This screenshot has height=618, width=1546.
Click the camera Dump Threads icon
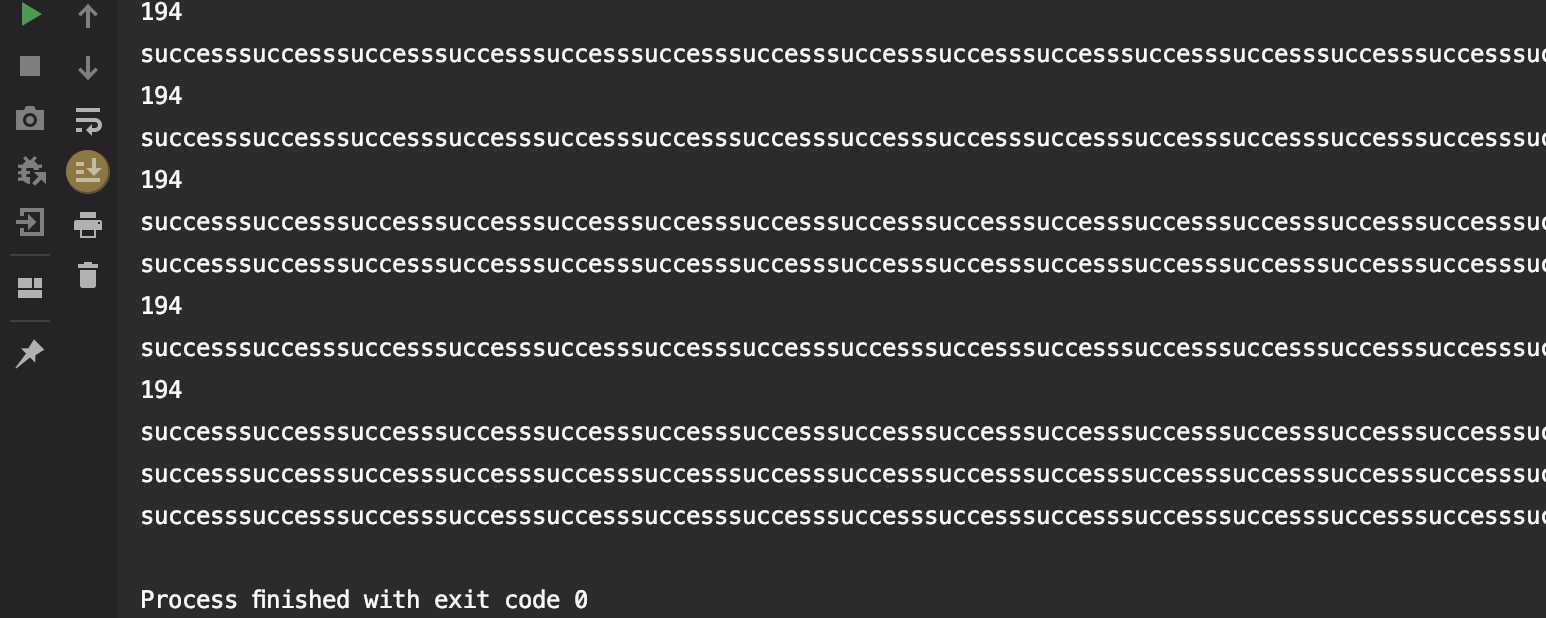point(30,119)
